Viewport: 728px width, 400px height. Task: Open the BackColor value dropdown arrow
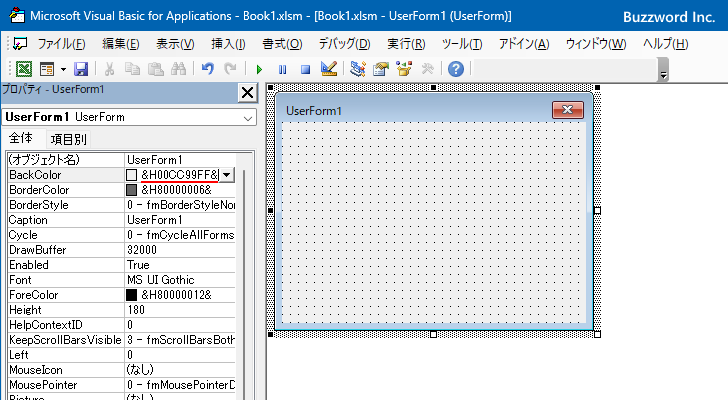(x=226, y=175)
